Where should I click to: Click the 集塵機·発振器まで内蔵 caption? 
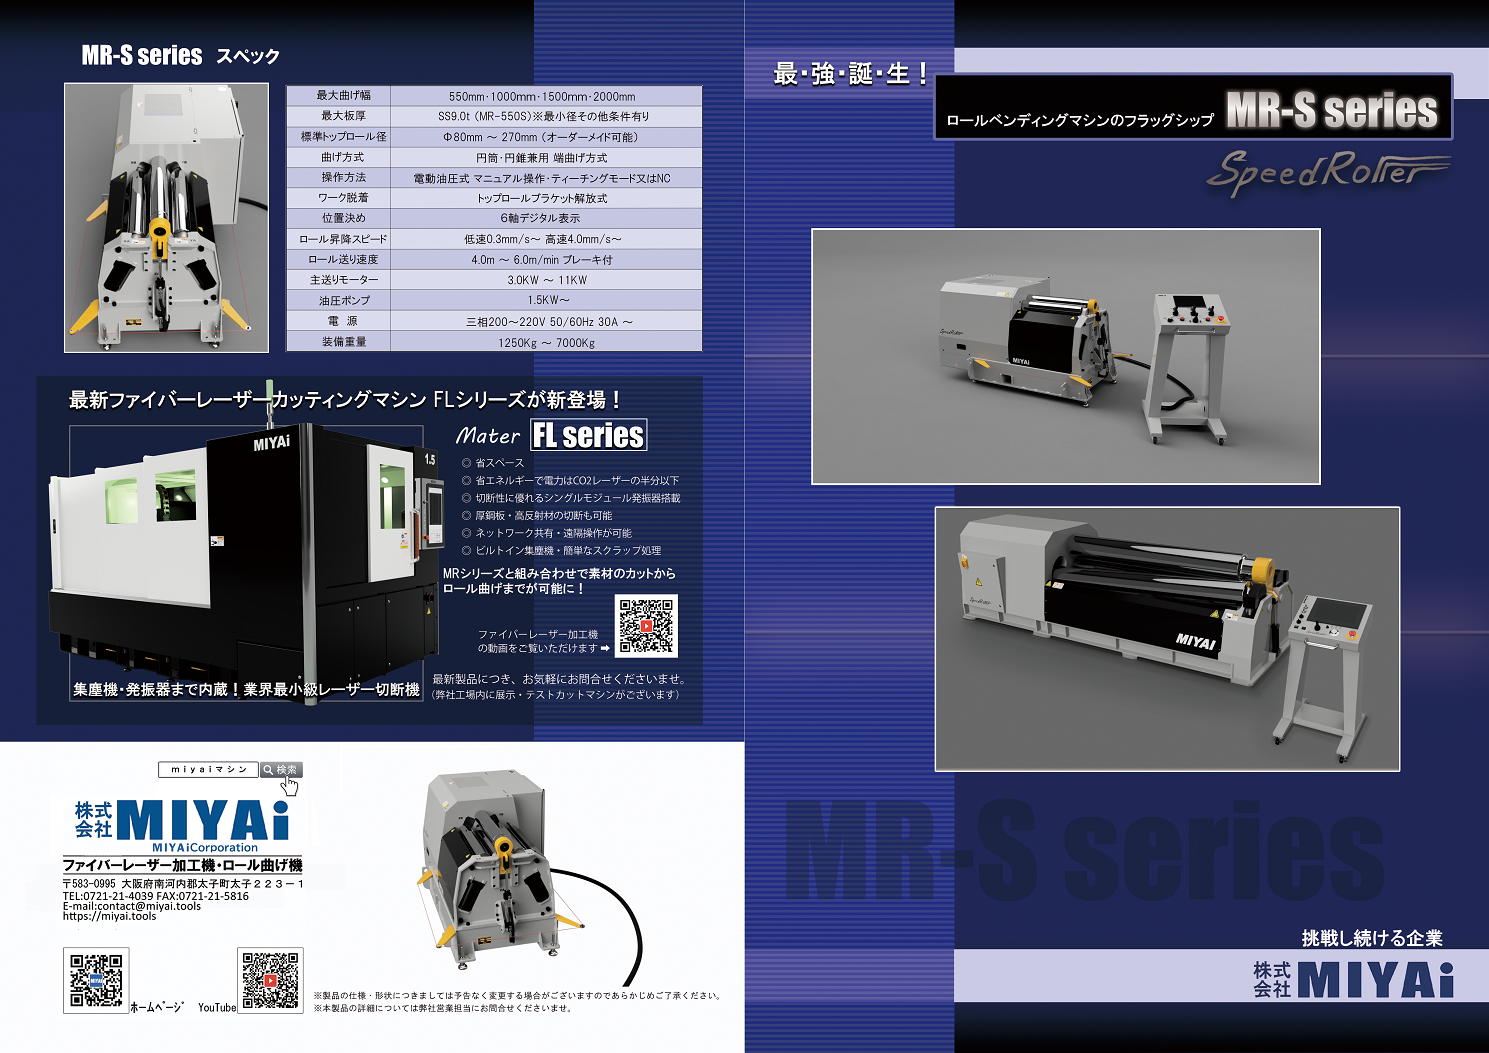246,689
